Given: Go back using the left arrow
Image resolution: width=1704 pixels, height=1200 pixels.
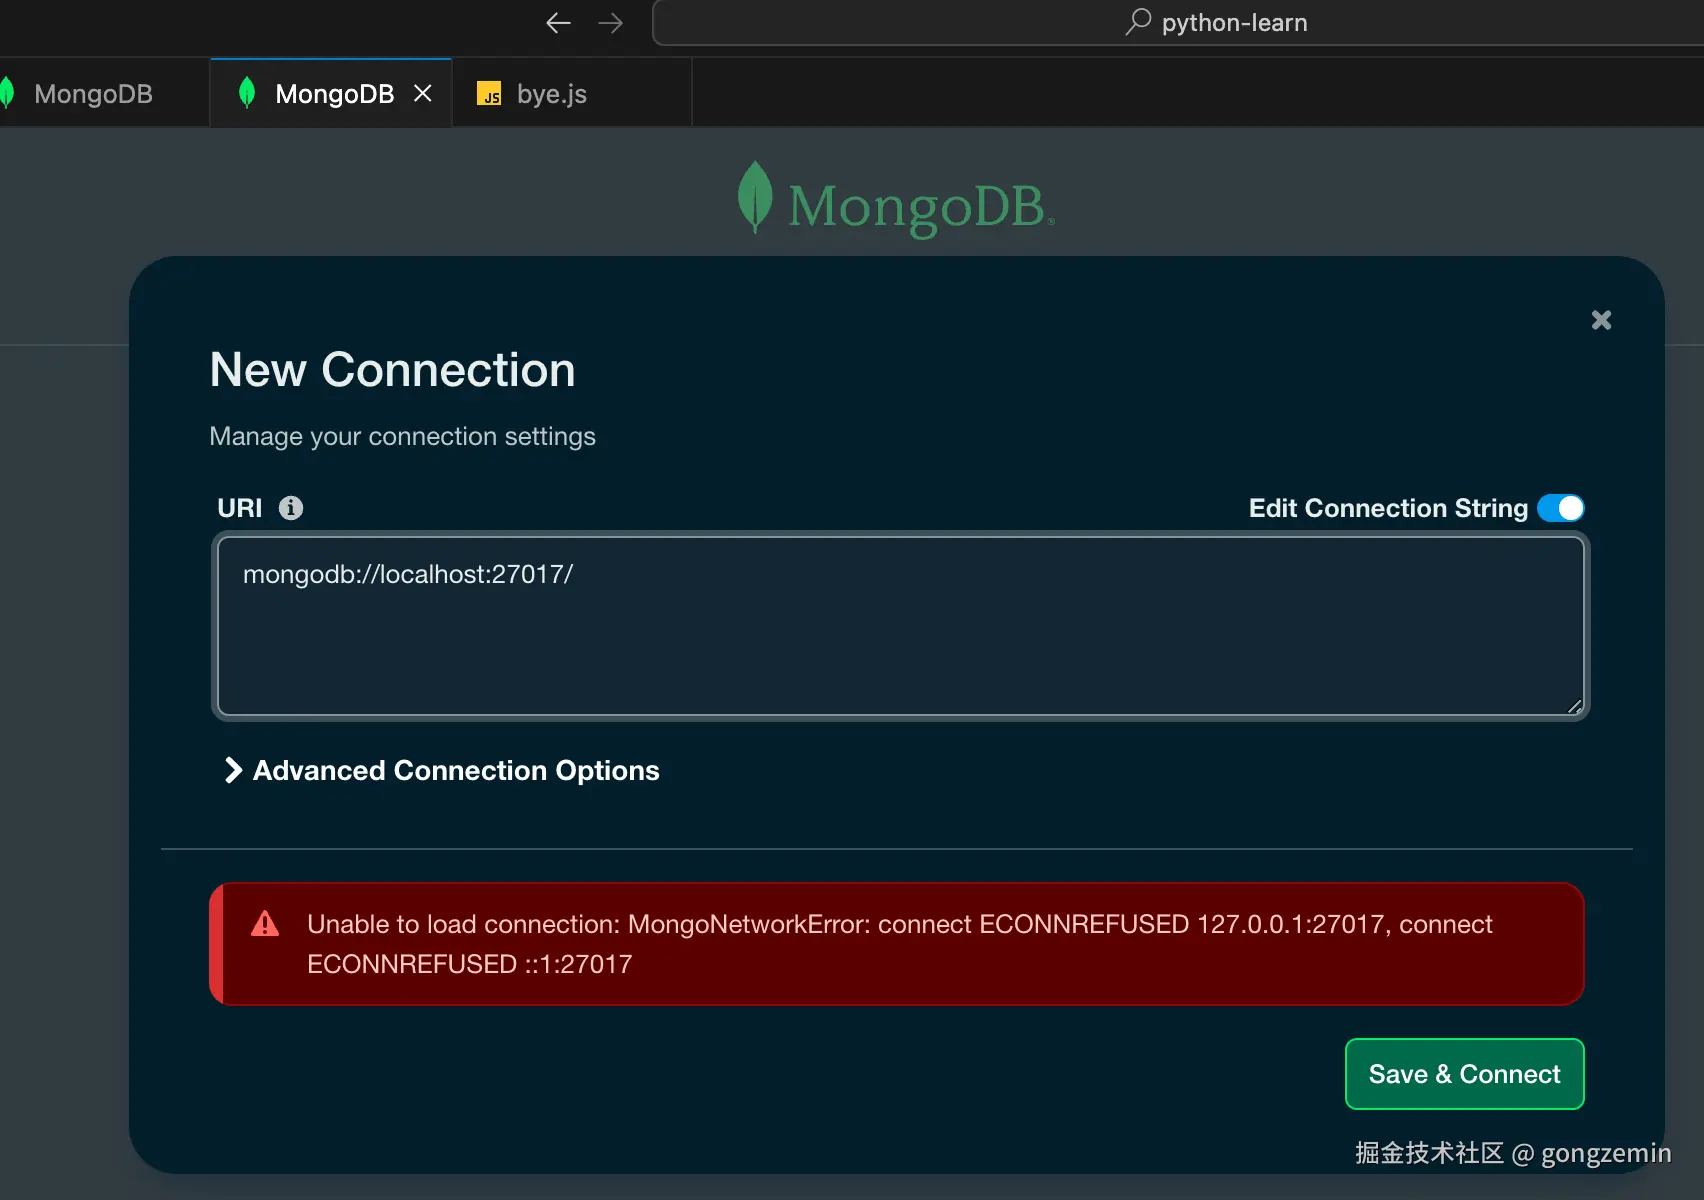Looking at the screenshot, I should click(558, 23).
